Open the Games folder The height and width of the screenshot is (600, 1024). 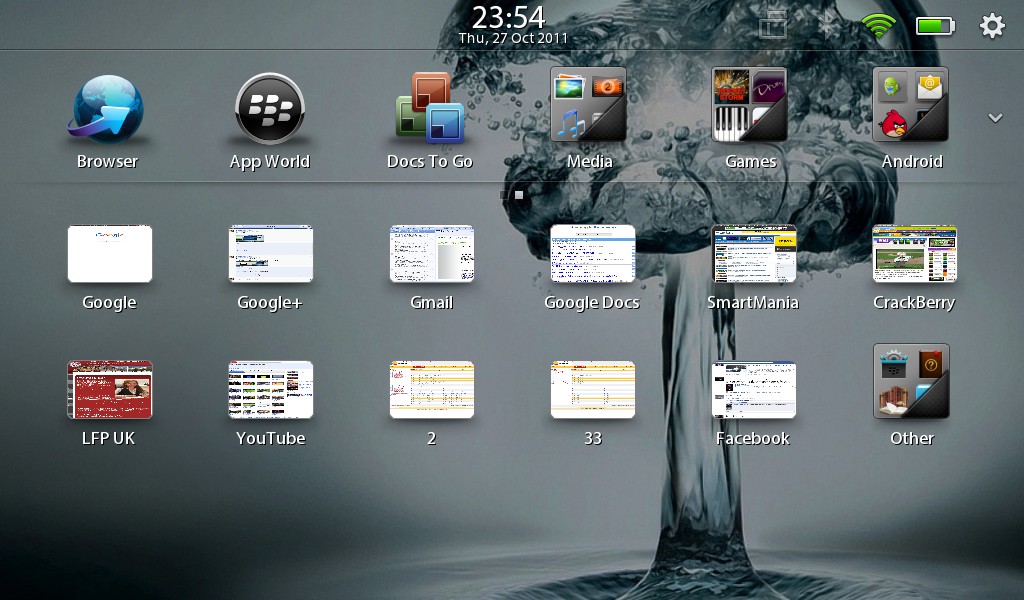(x=750, y=104)
